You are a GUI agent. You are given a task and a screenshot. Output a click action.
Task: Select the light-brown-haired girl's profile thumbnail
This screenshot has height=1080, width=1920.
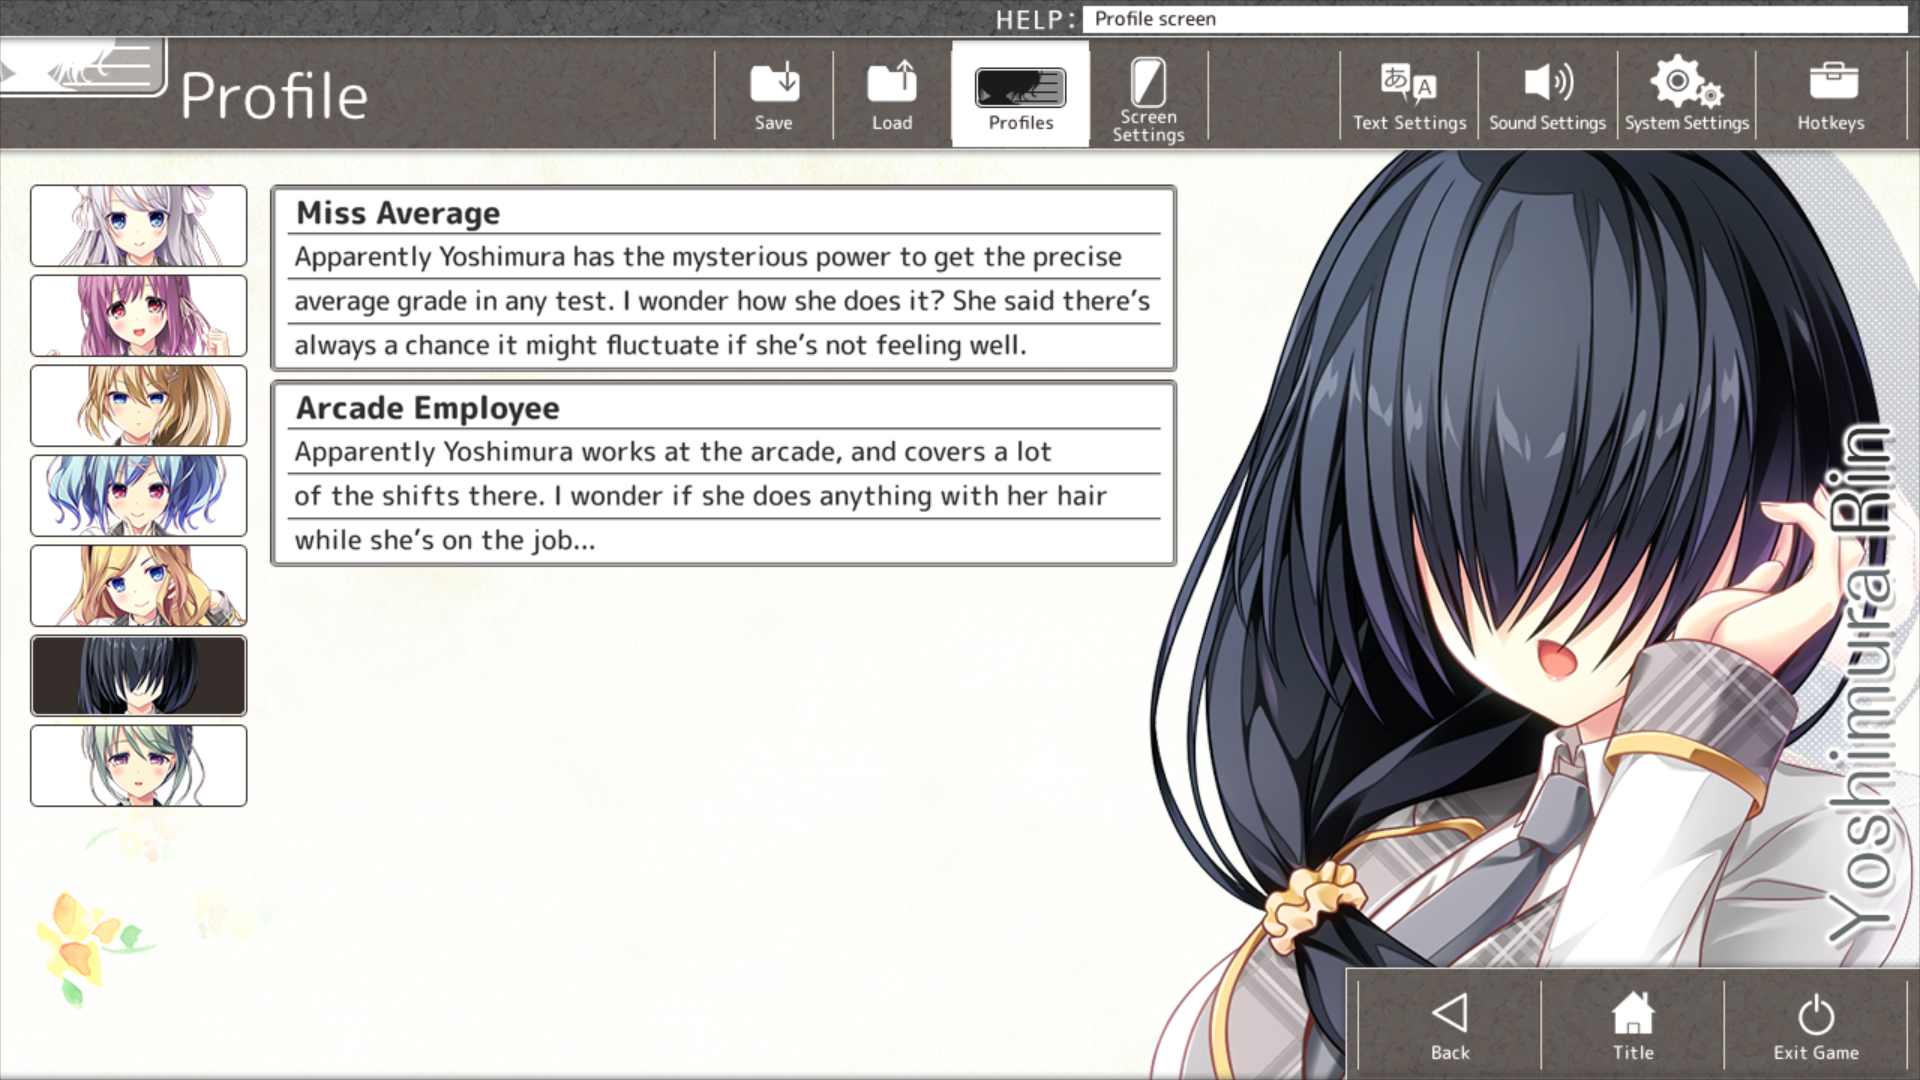pos(139,406)
